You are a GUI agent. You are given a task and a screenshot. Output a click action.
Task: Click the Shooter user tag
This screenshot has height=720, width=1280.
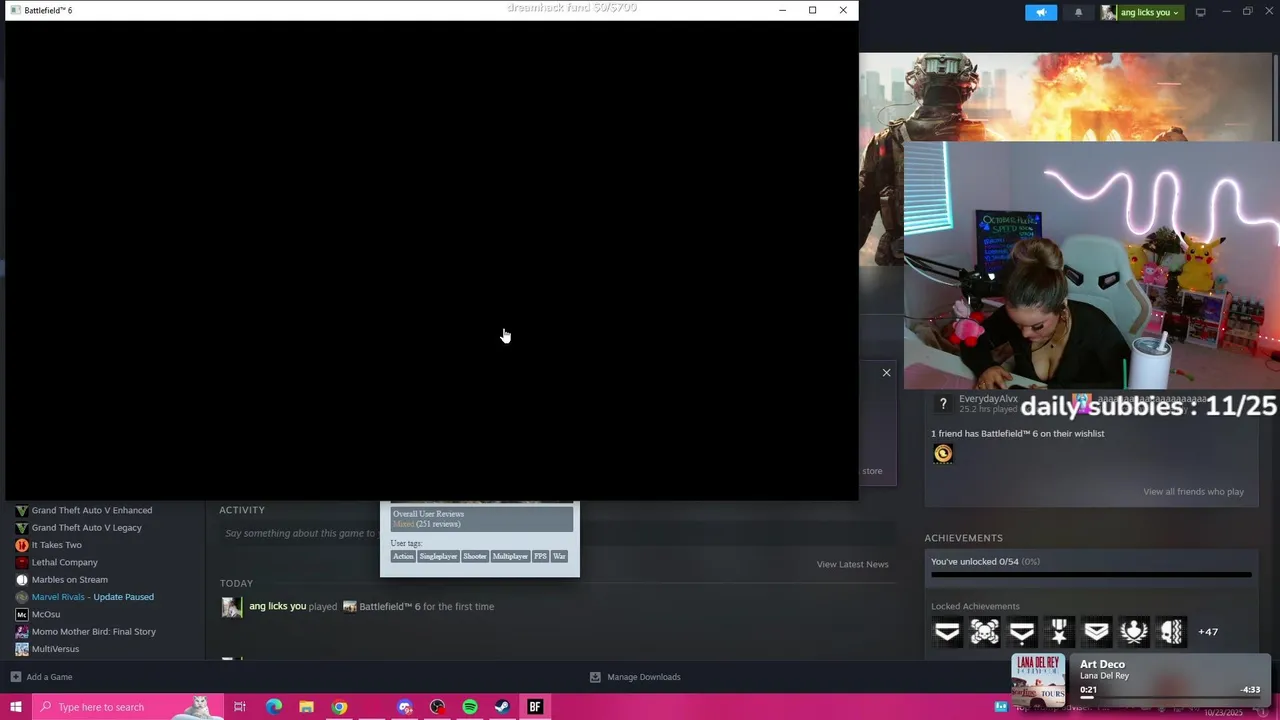point(475,556)
